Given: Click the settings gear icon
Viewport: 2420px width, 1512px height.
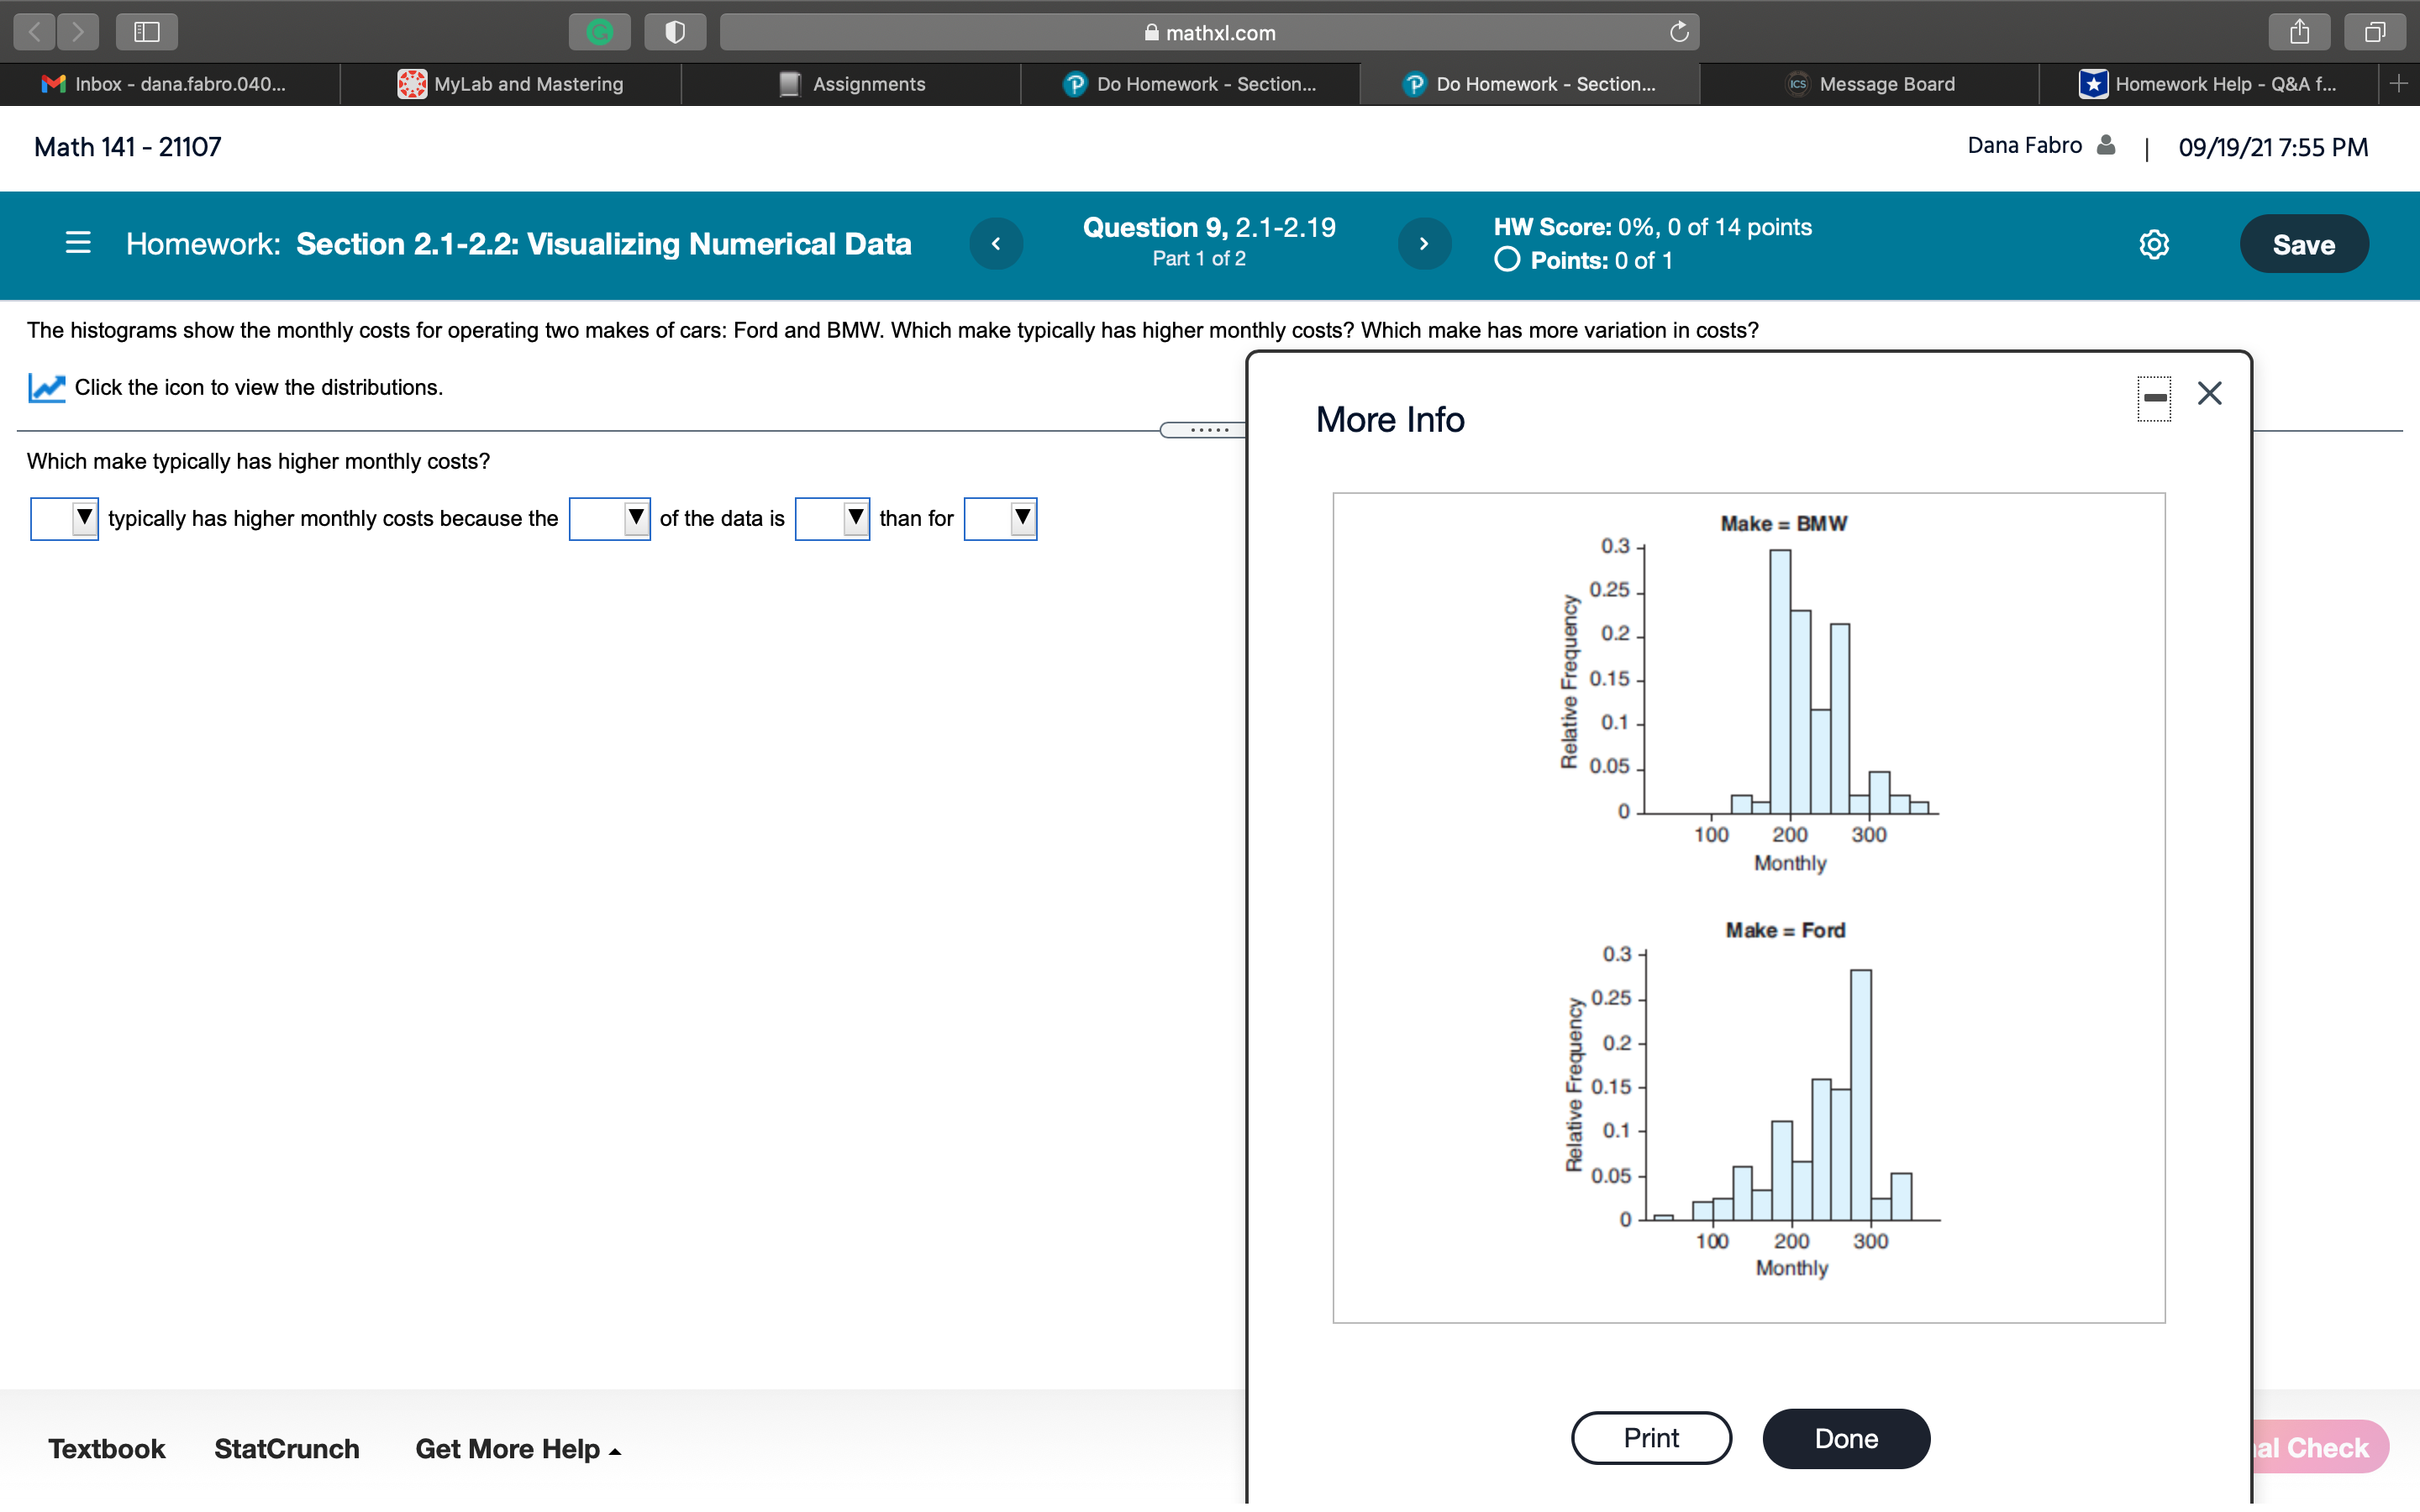Looking at the screenshot, I should [2153, 244].
